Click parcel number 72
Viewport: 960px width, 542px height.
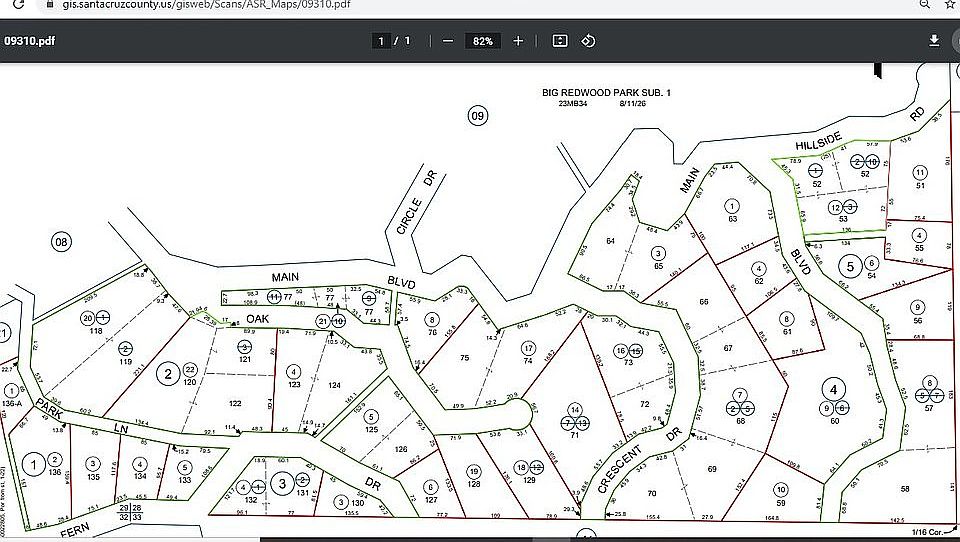[644, 404]
